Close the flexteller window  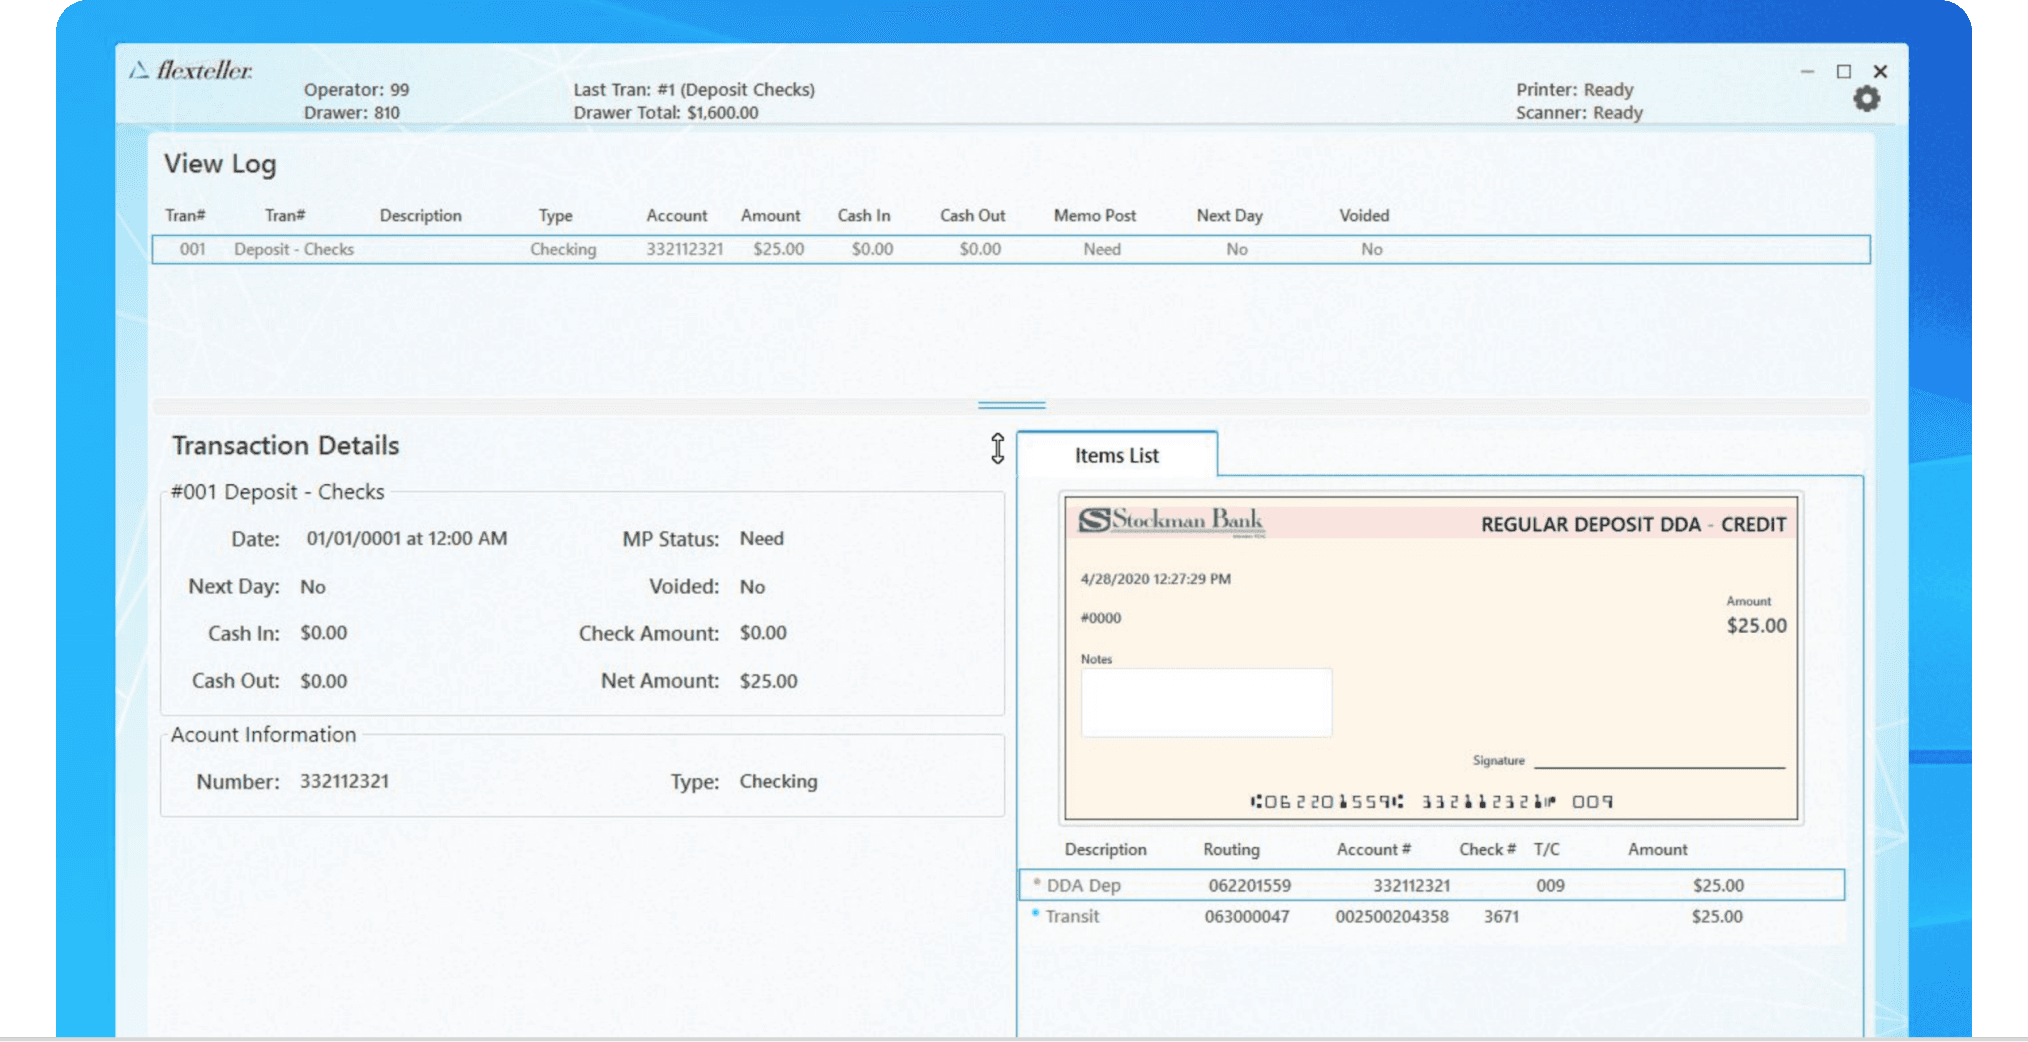click(1880, 72)
